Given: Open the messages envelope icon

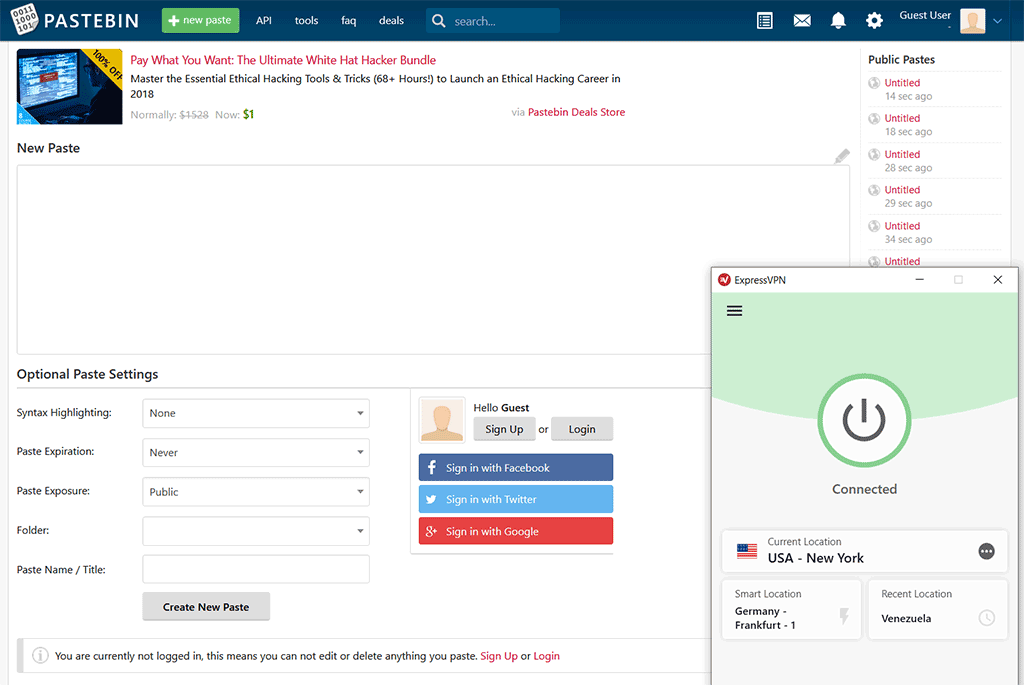Looking at the screenshot, I should (x=802, y=21).
